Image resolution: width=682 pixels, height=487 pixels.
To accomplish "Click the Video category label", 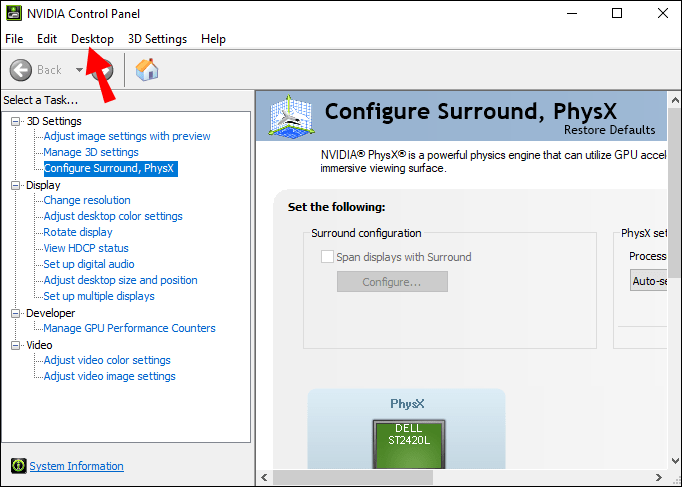I will (x=39, y=346).
